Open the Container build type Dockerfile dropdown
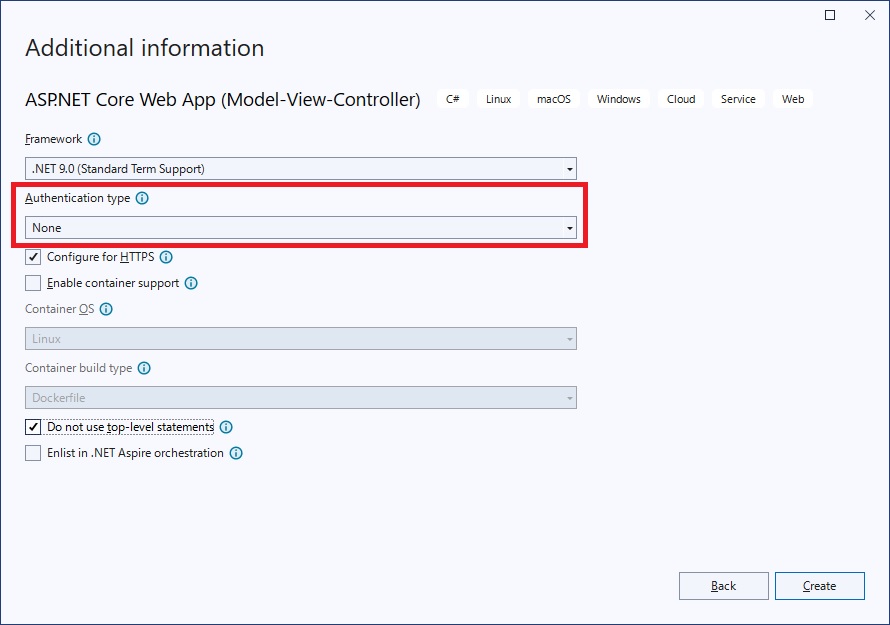The height and width of the screenshot is (625, 890). pos(301,397)
